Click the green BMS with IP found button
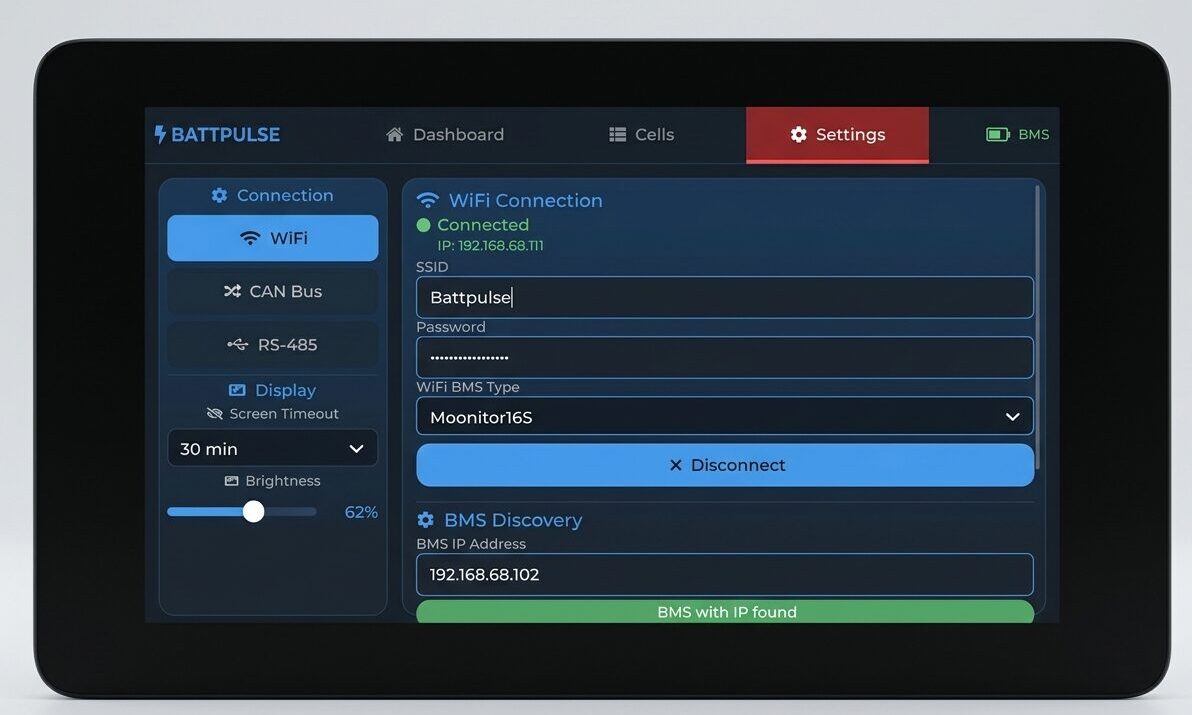The height and width of the screenshot is (715, 1192). pyautogui.click(x=725, y=612)
